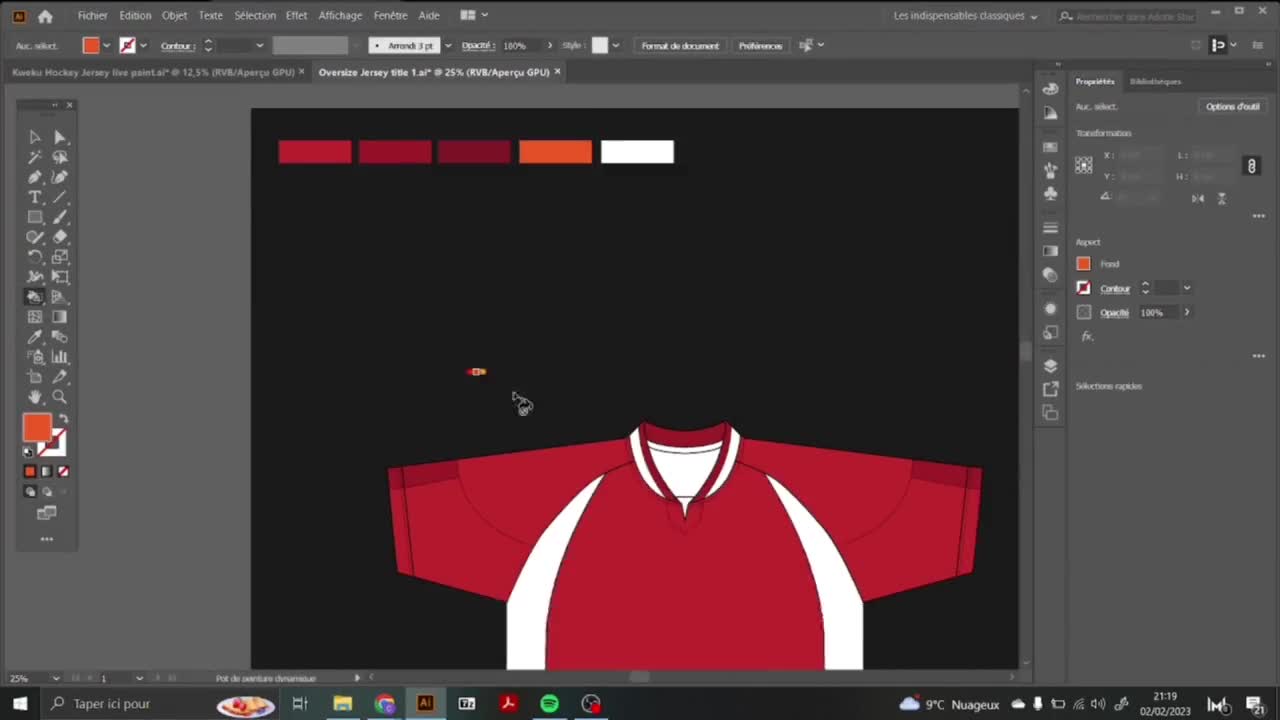Swap fill and stroke colors
The image size is (1280, 720).
pos(63,419)
